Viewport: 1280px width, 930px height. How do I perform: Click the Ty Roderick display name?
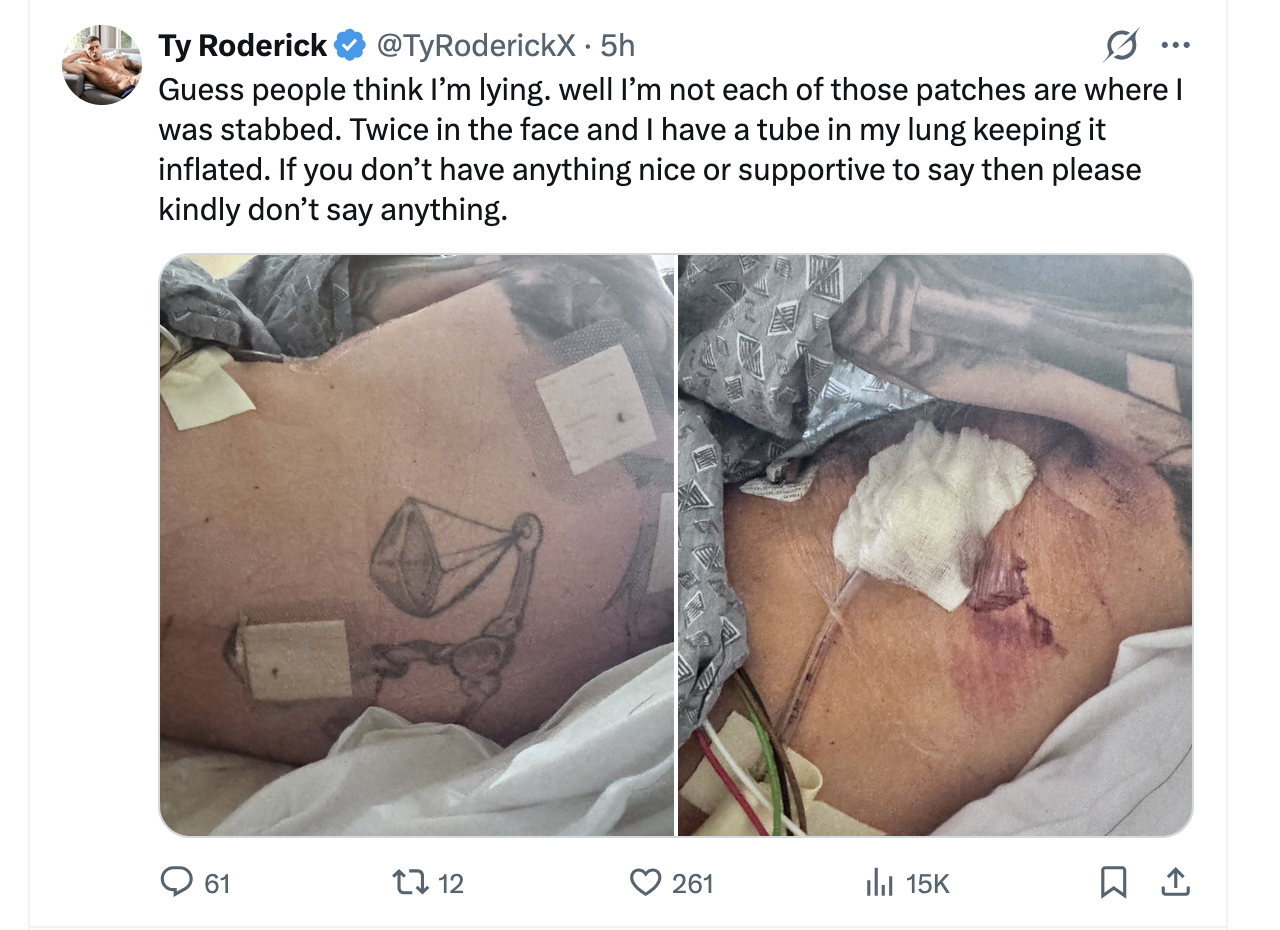coord(243,45)
